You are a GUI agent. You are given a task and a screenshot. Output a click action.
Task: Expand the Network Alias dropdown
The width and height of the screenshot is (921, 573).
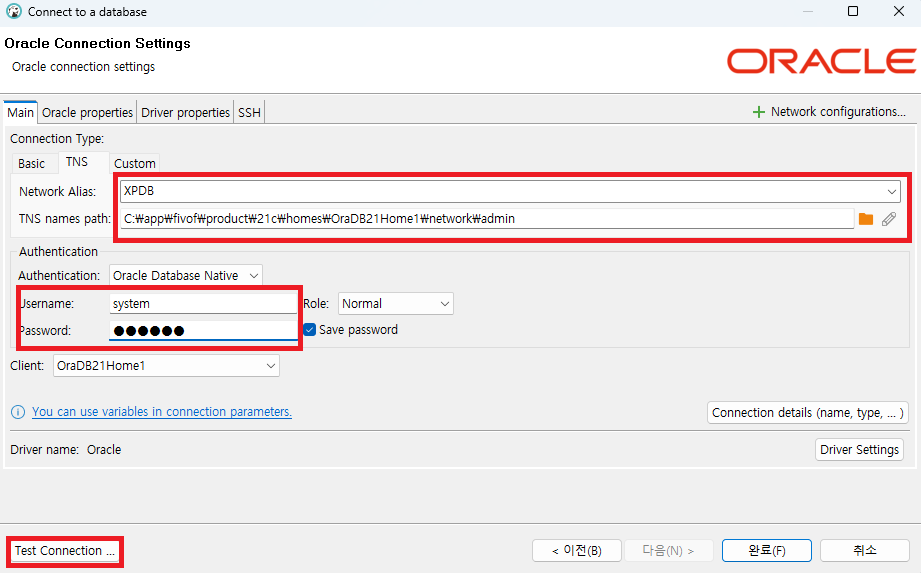point(892,191)
